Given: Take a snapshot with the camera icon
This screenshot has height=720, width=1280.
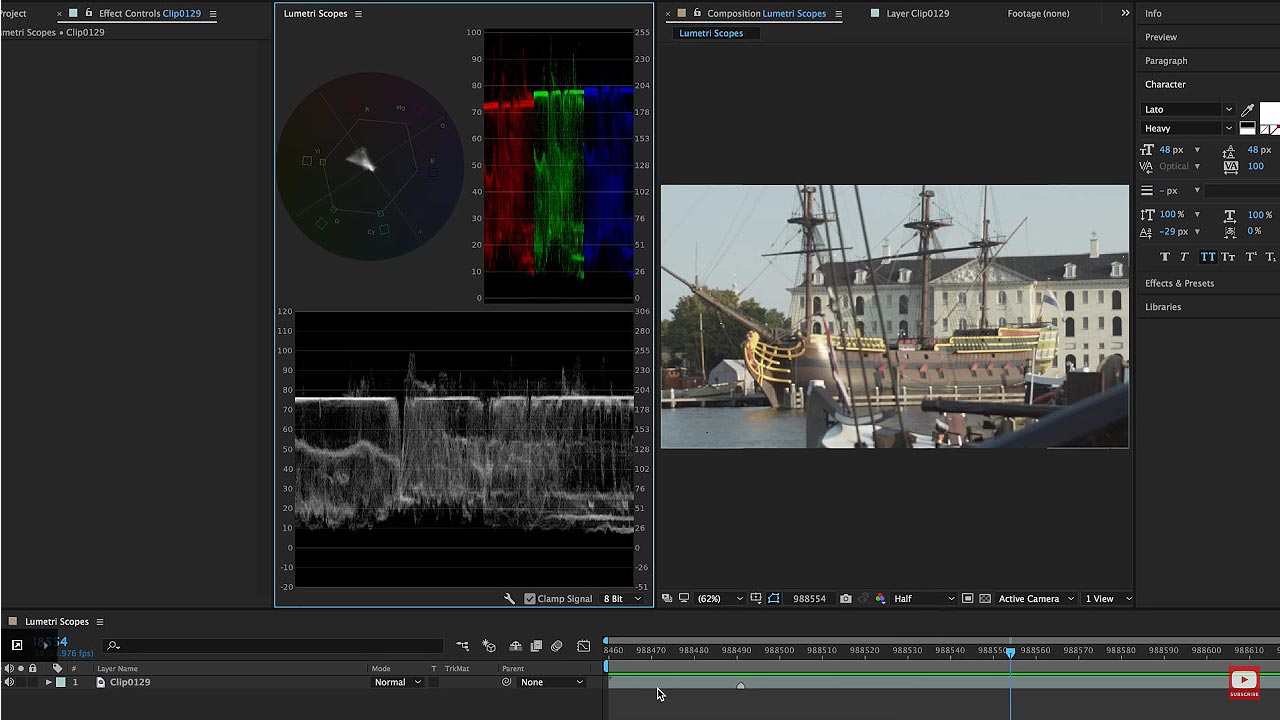Looking at the screenshot, I should coord(846,599).
